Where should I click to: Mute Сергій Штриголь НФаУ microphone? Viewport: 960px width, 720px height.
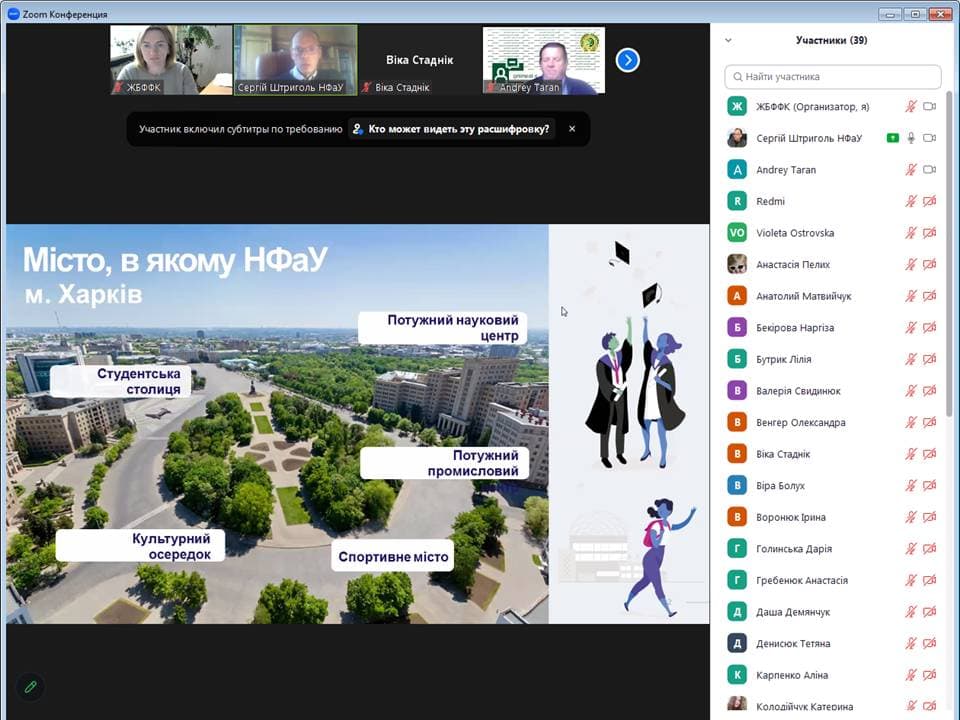911,138
